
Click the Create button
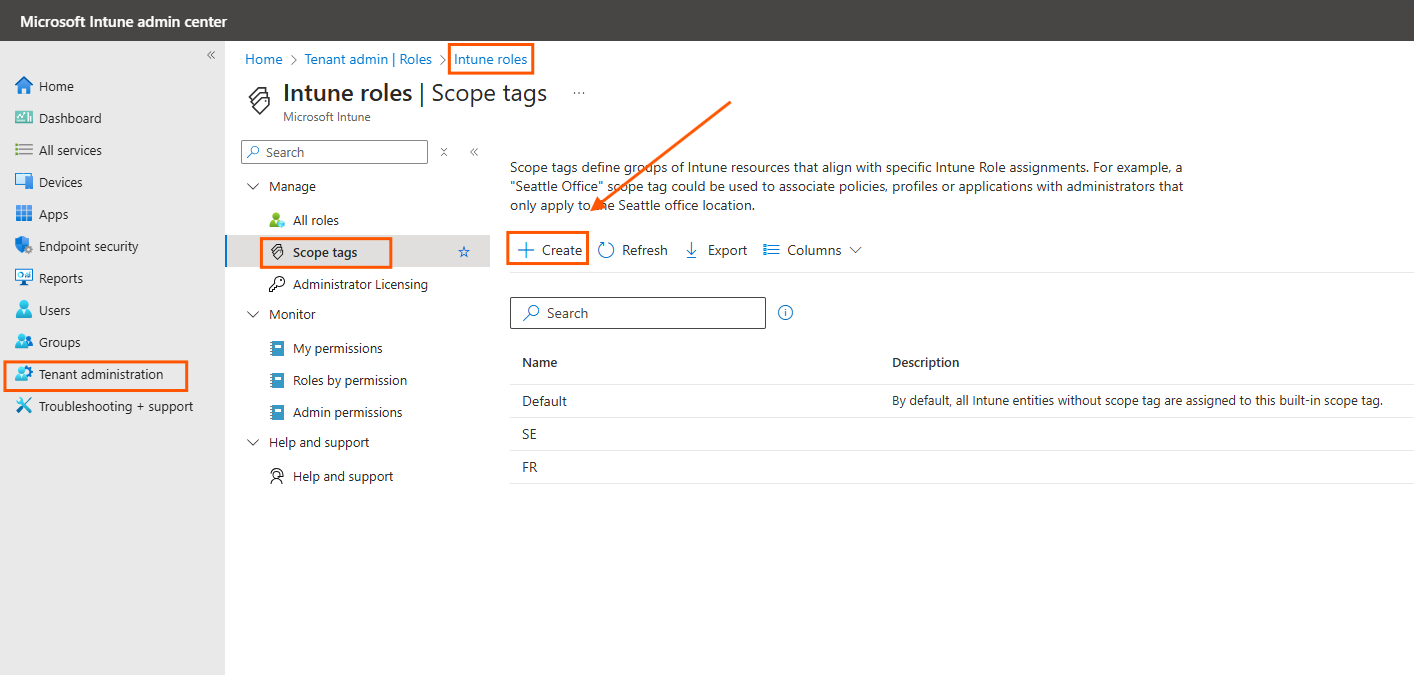[547, 248]
